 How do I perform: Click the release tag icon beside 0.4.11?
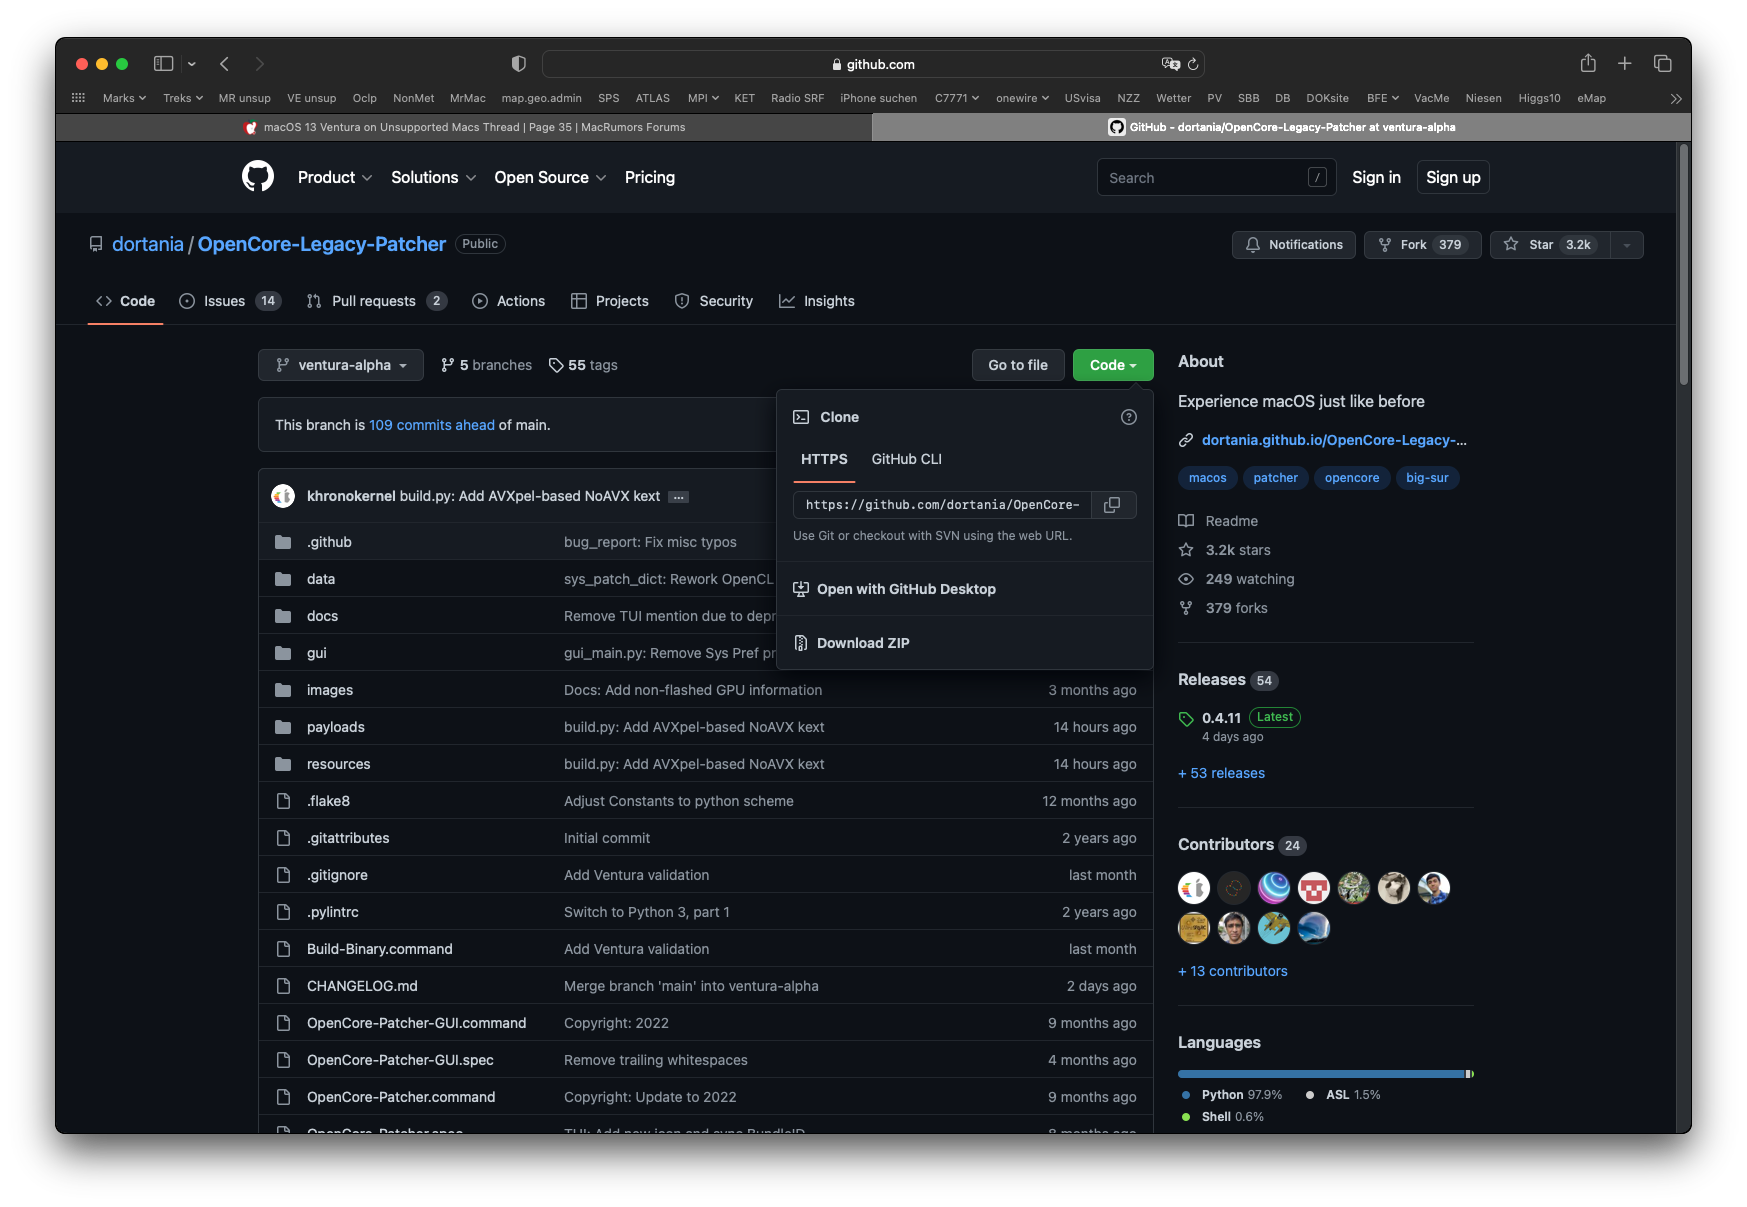click(x=1186, y=719)
